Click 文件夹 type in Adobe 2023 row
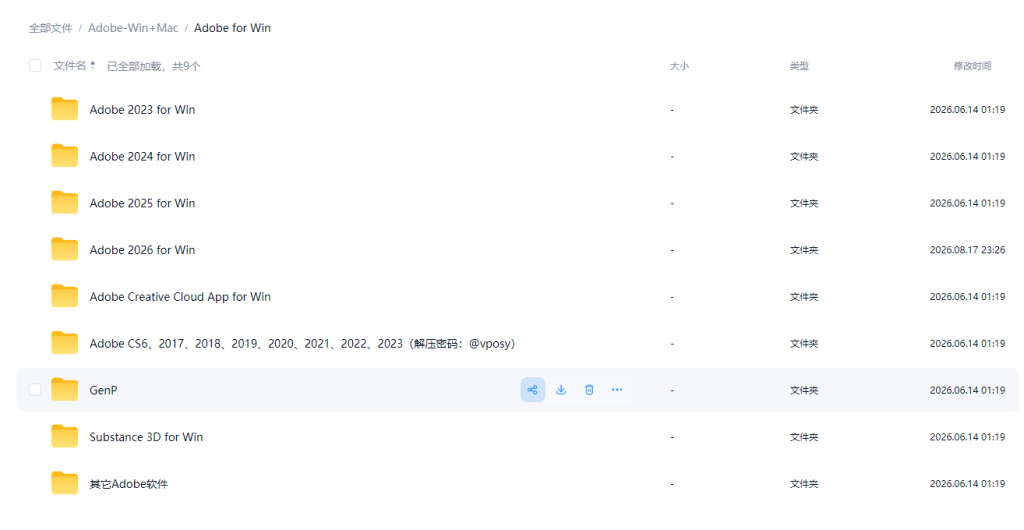Viewport: 1024px width, 530px height. (x=804, y=110)
